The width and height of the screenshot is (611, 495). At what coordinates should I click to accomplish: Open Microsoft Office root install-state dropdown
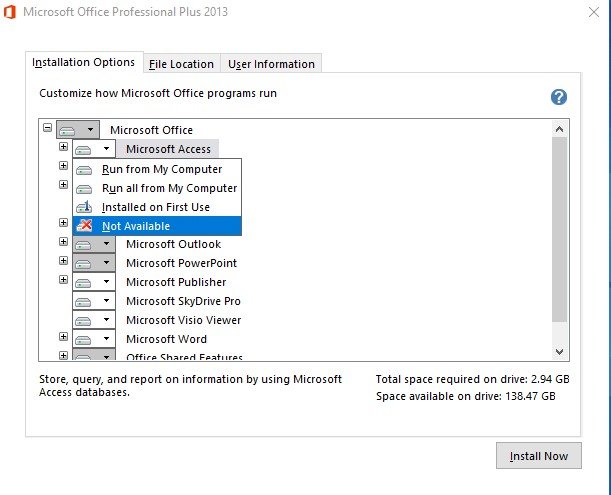(78, 129)
